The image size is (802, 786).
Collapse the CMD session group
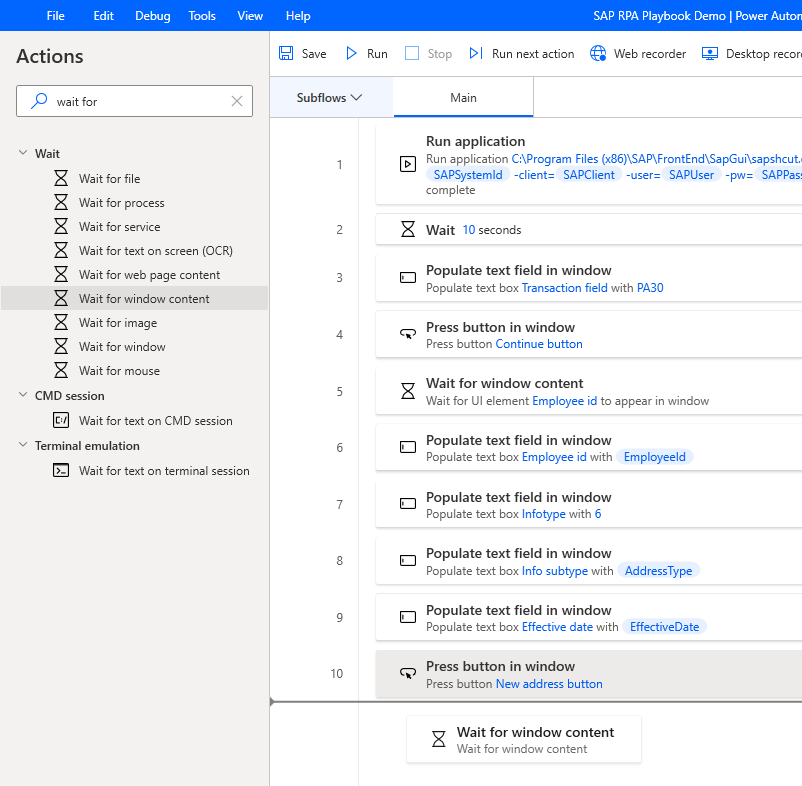coord(23,395)
